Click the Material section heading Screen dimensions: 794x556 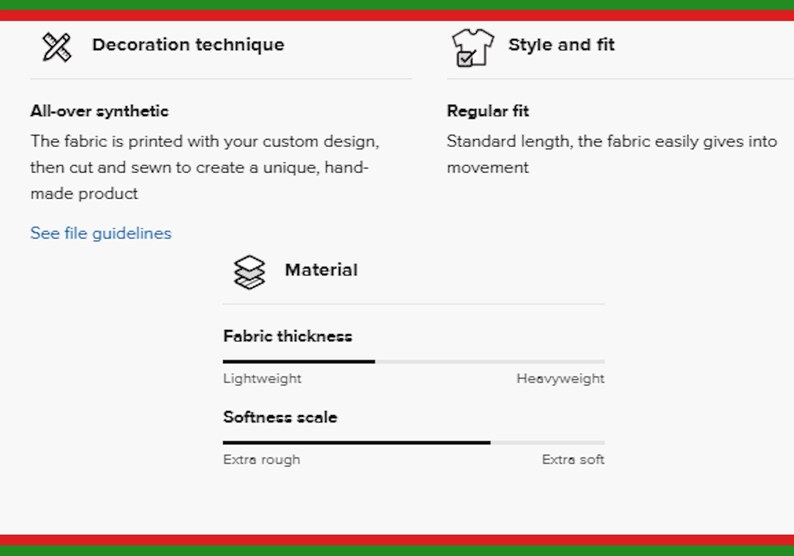(x=321, y=270)
